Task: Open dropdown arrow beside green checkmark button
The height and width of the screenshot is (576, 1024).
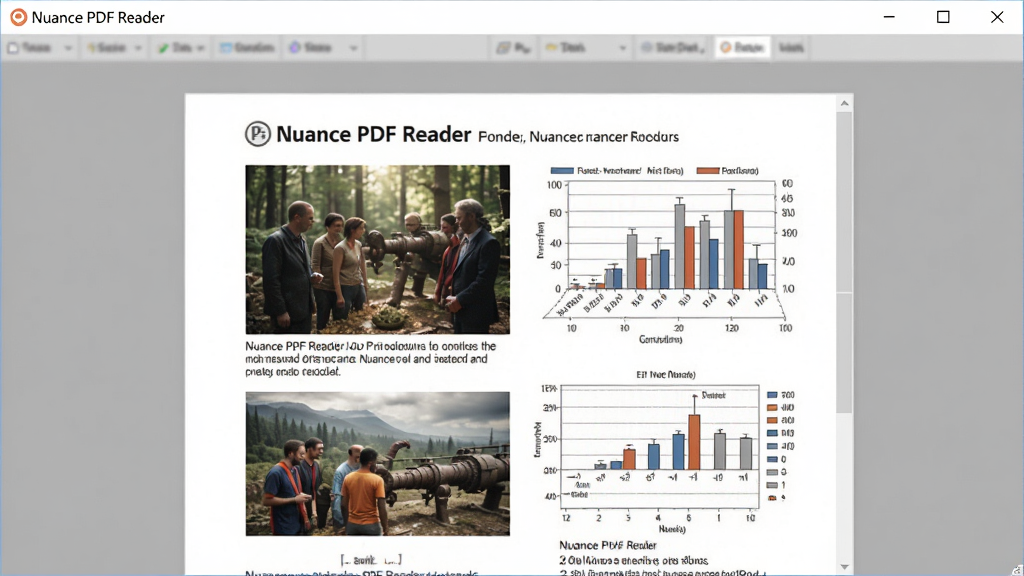Action: click(200, 48)
